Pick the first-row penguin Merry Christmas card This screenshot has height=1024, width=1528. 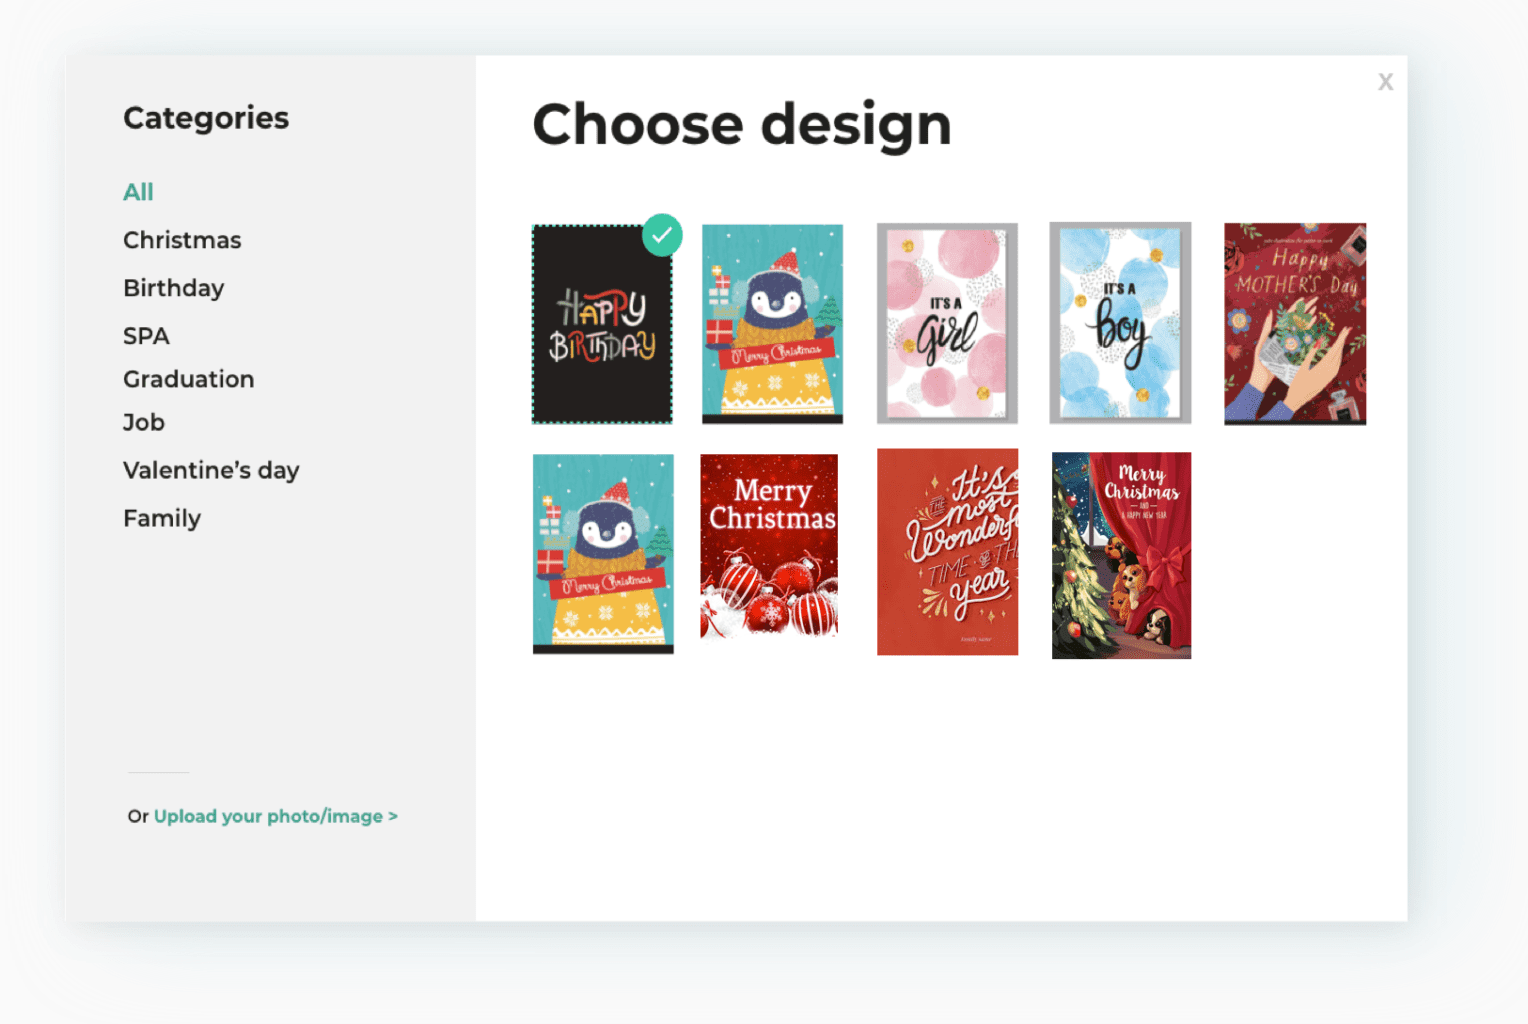772,324
